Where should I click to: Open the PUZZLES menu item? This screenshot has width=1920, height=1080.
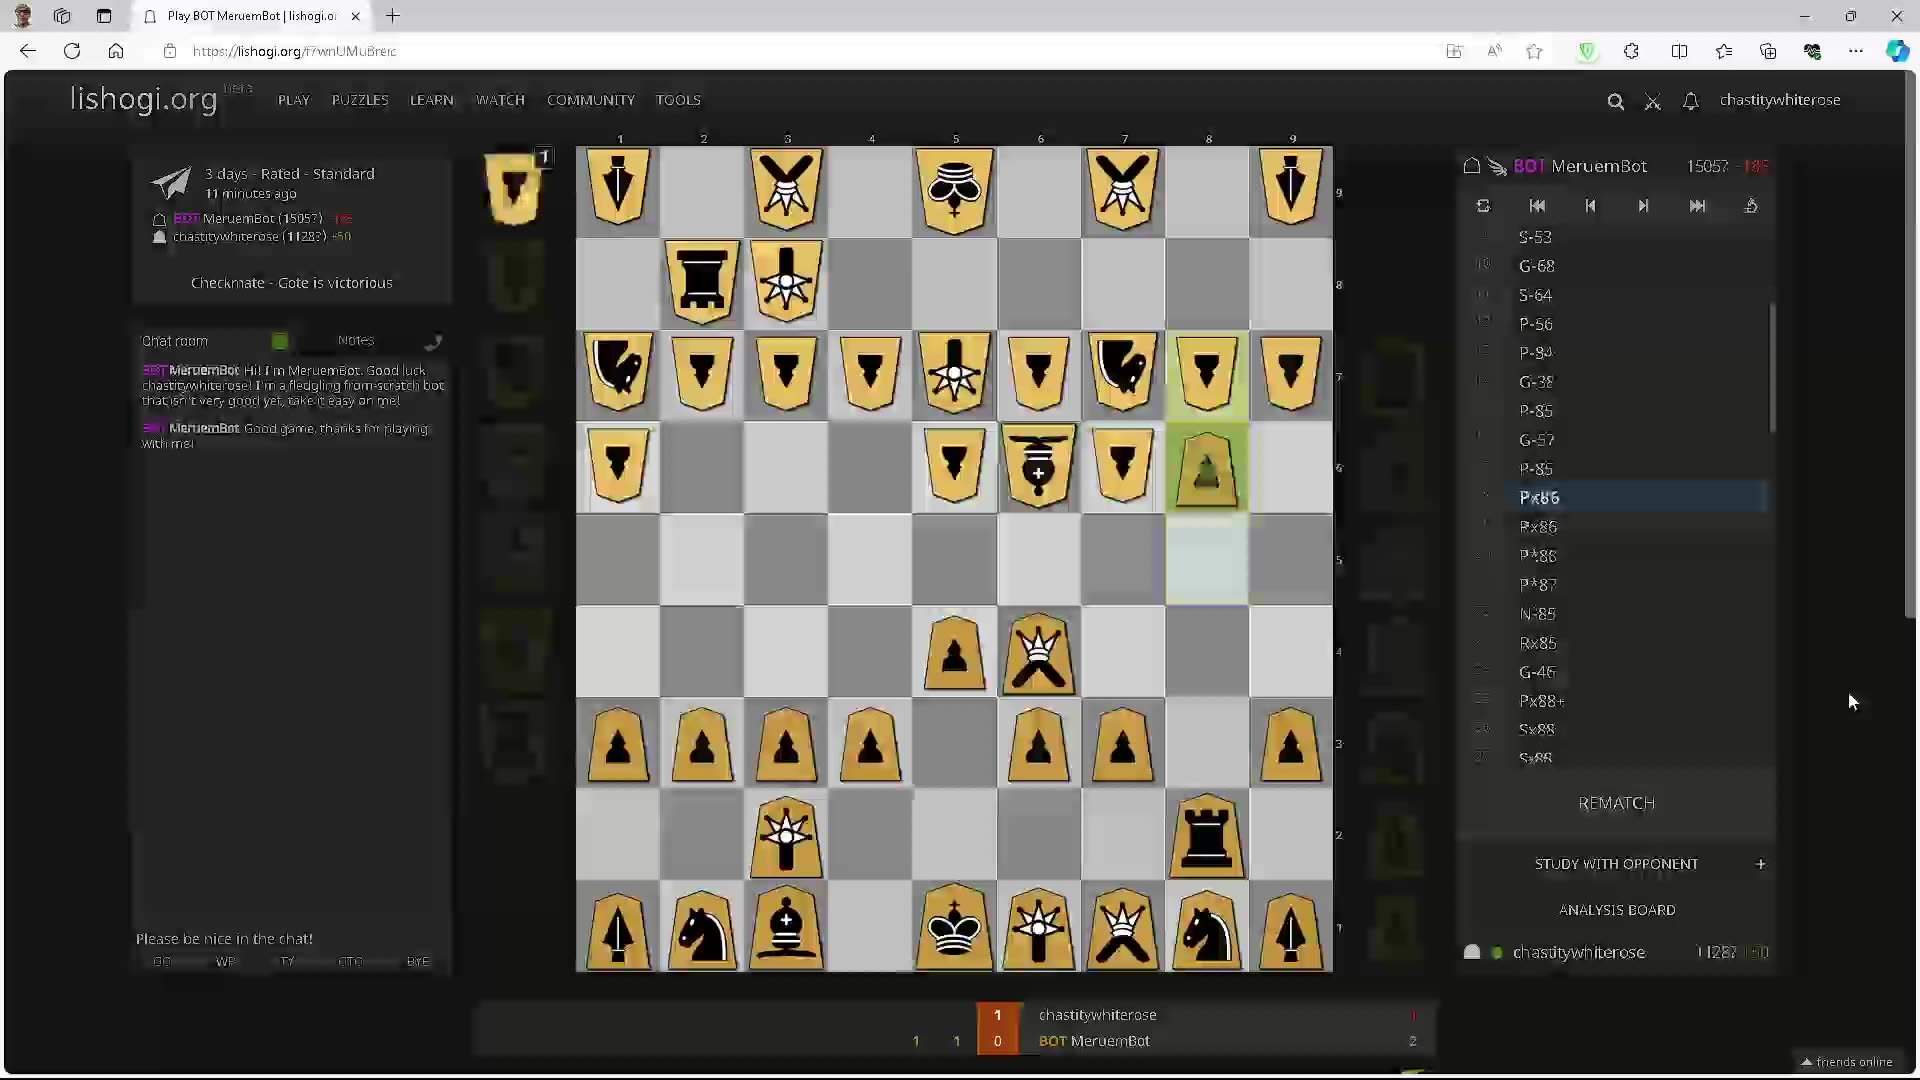(360, 100)
